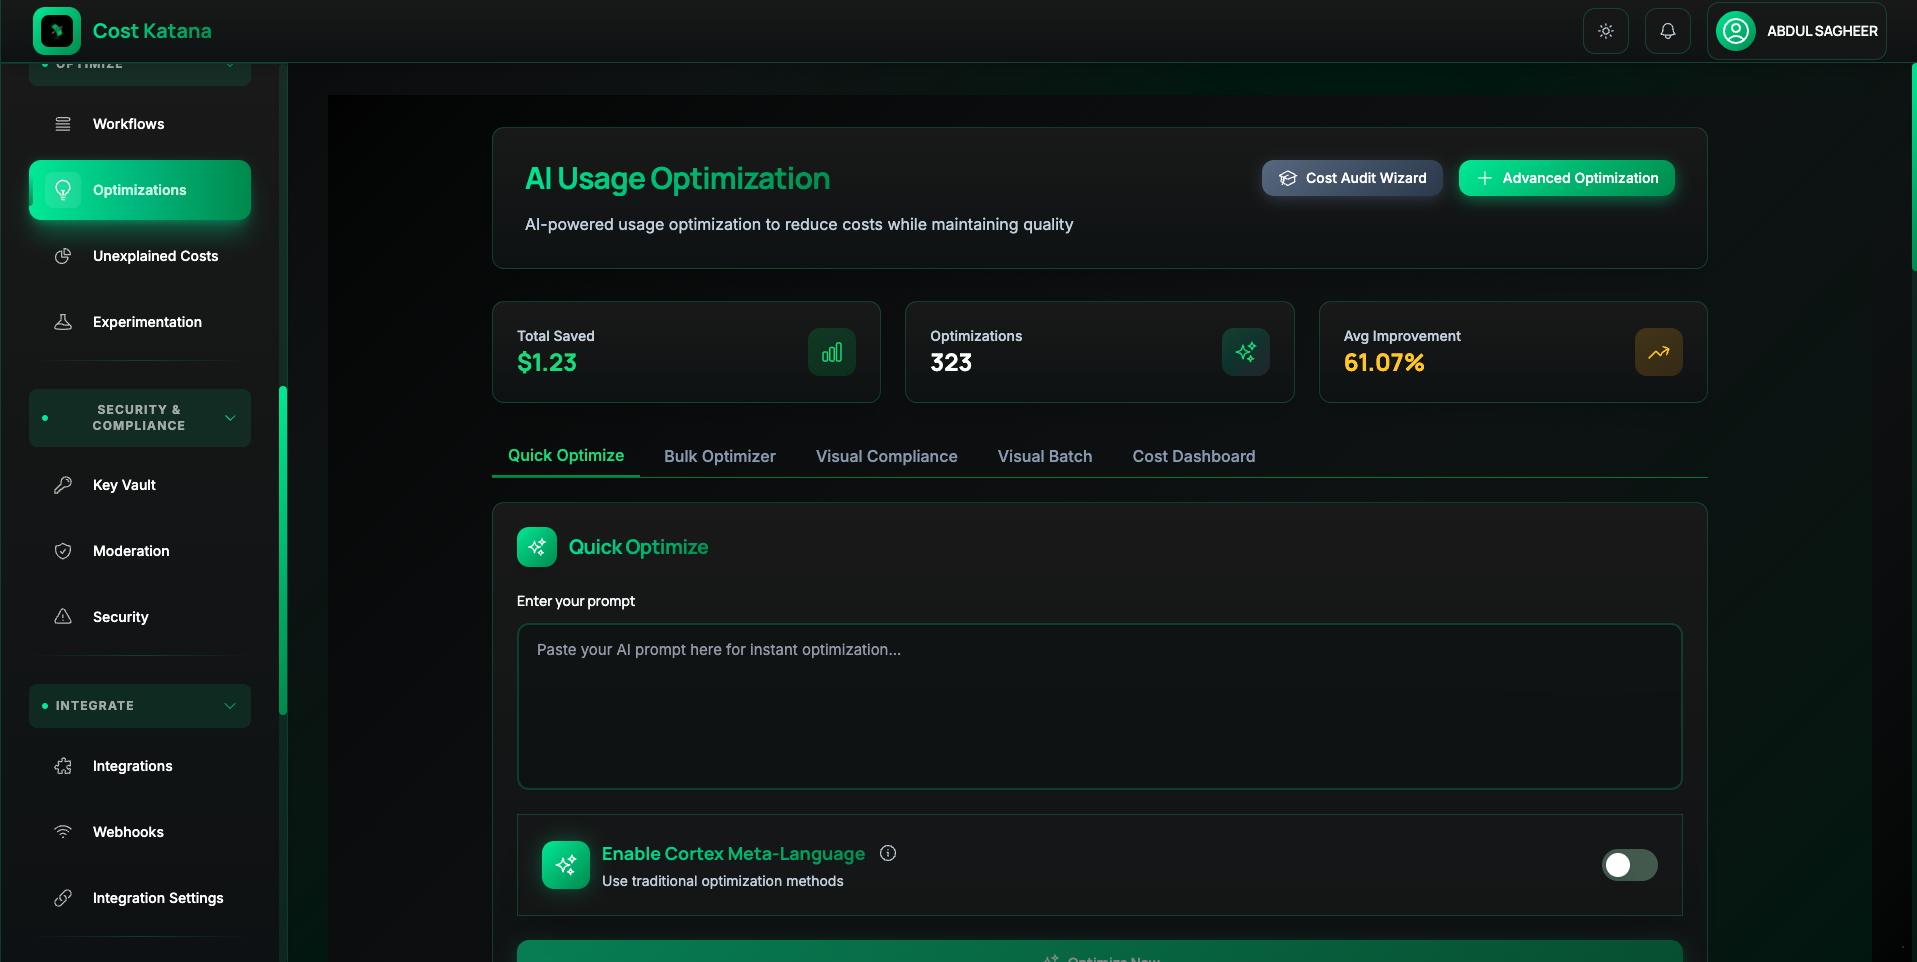Image resolution: width=1917 pixels, height=962 pixels.
Task: Toggle the light/dark theme sun icon
Action: coord(1606,31)
